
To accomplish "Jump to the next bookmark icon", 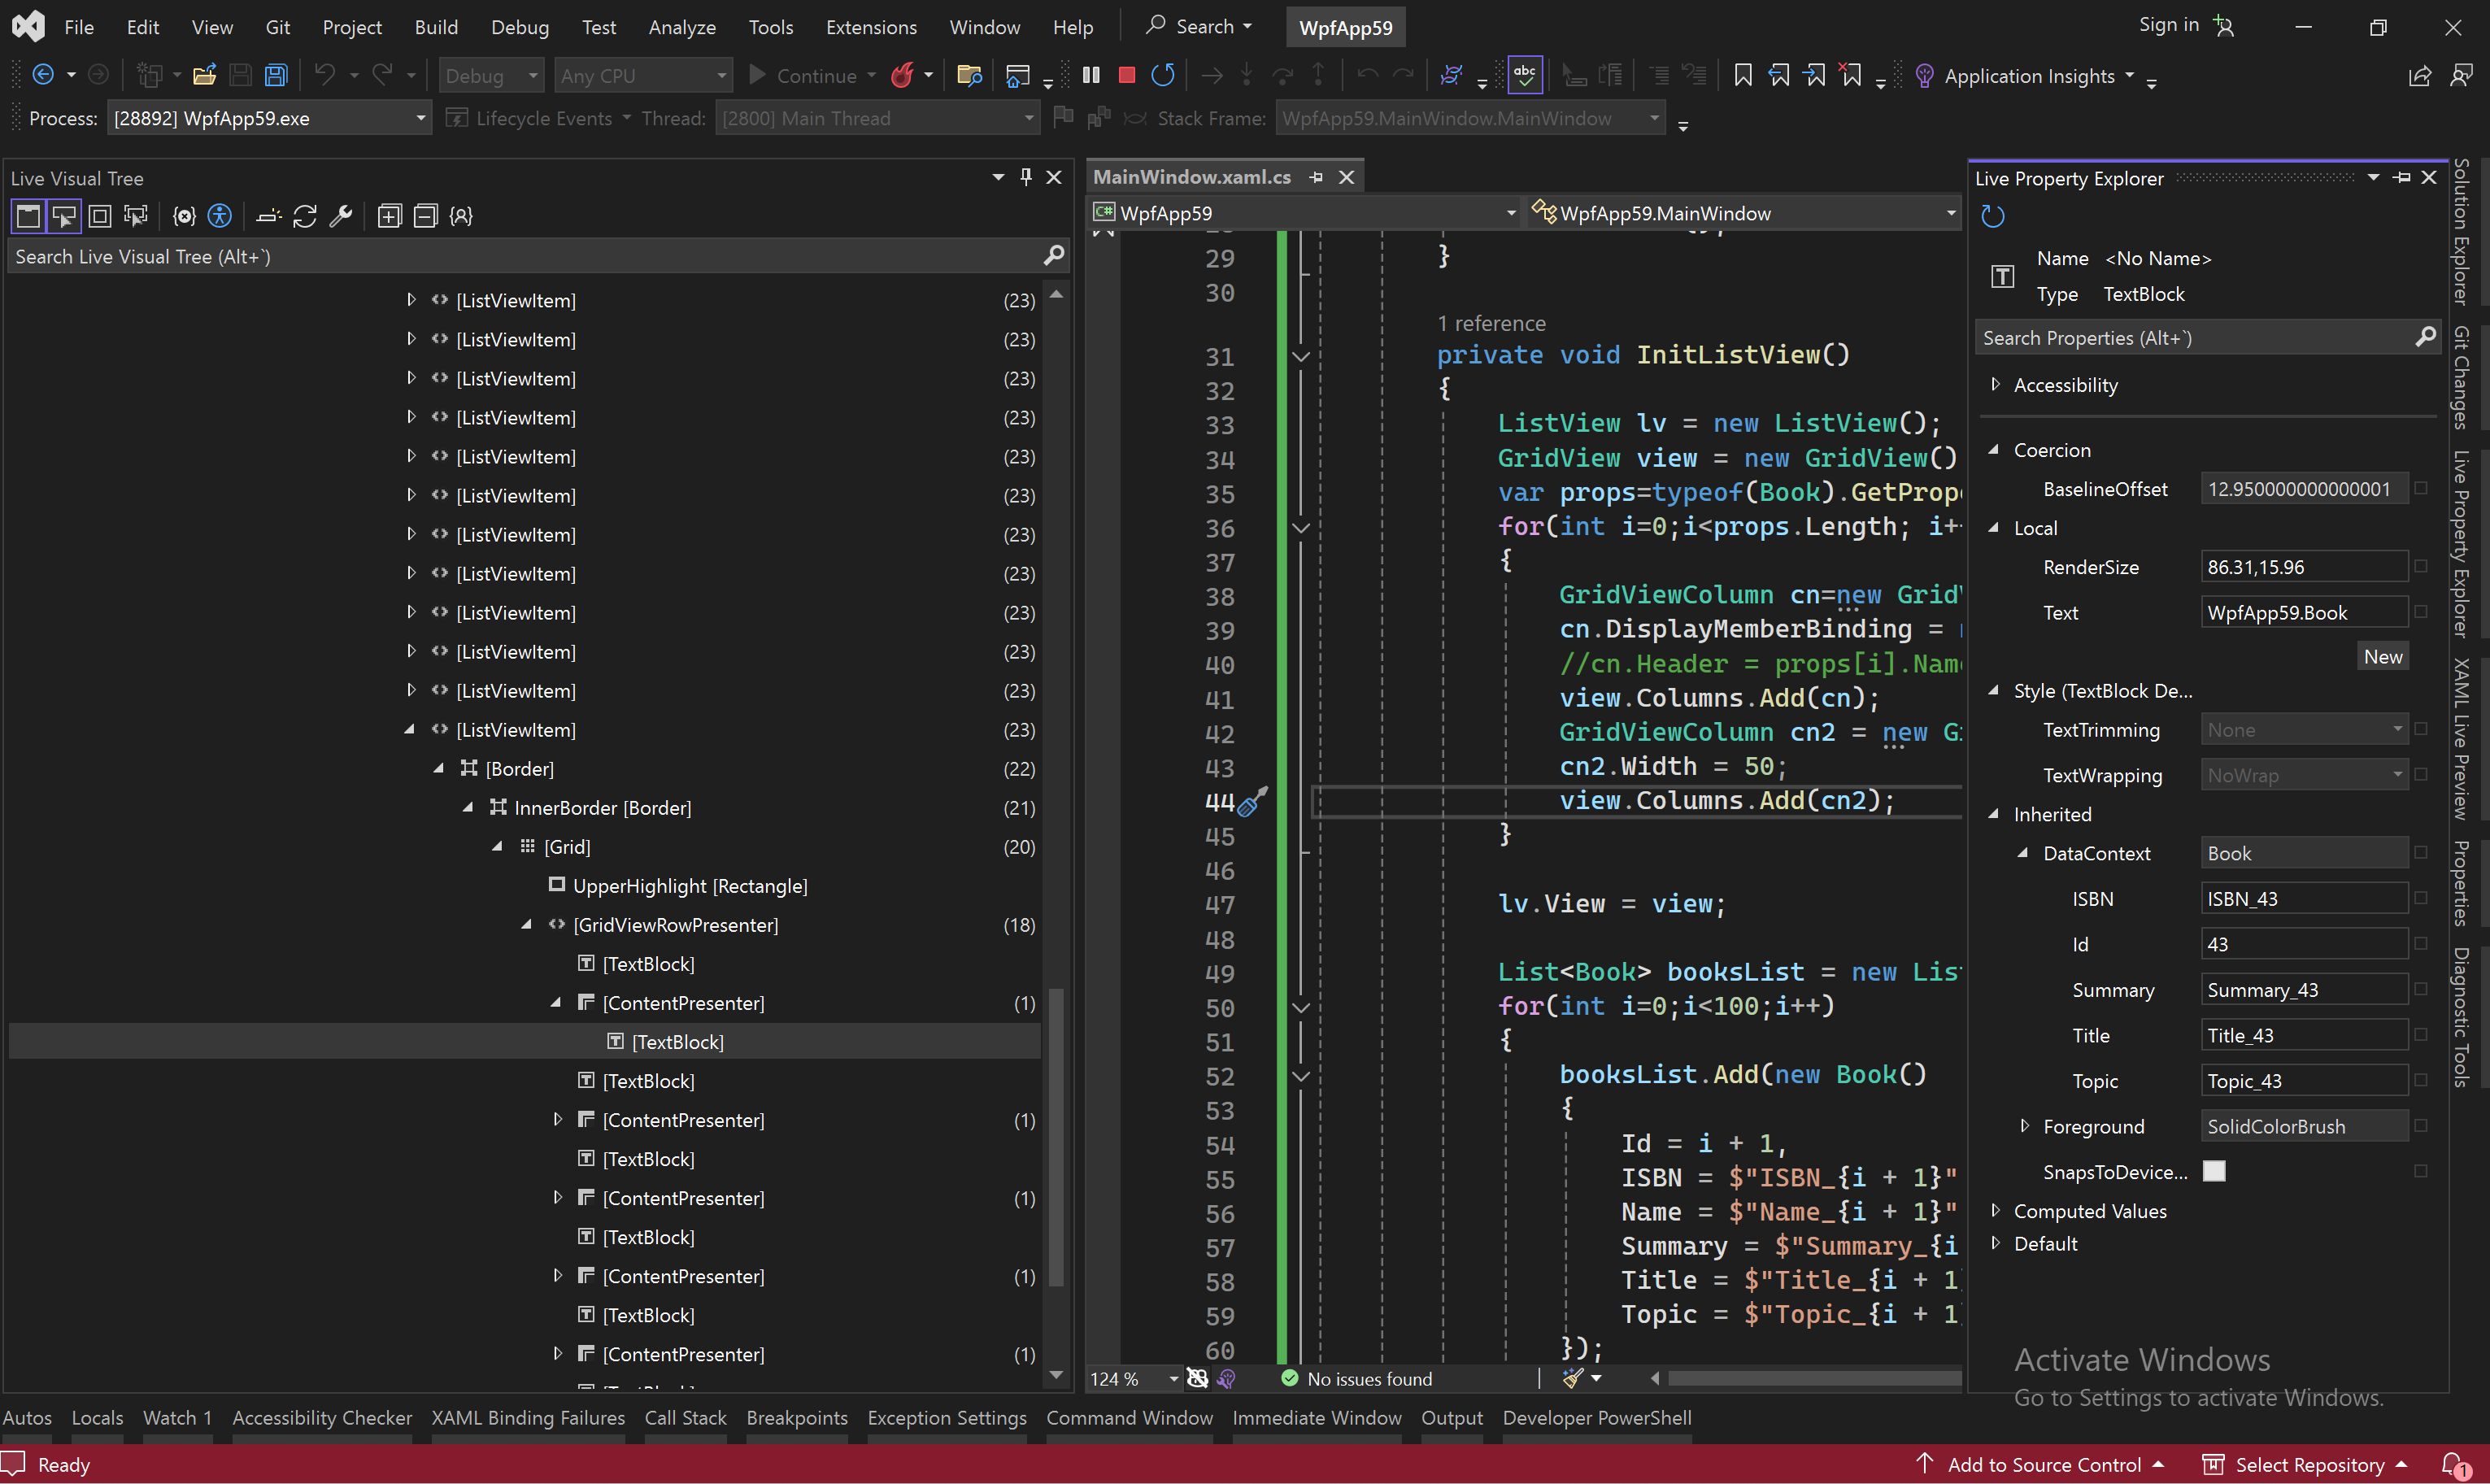I will 1815,75.
